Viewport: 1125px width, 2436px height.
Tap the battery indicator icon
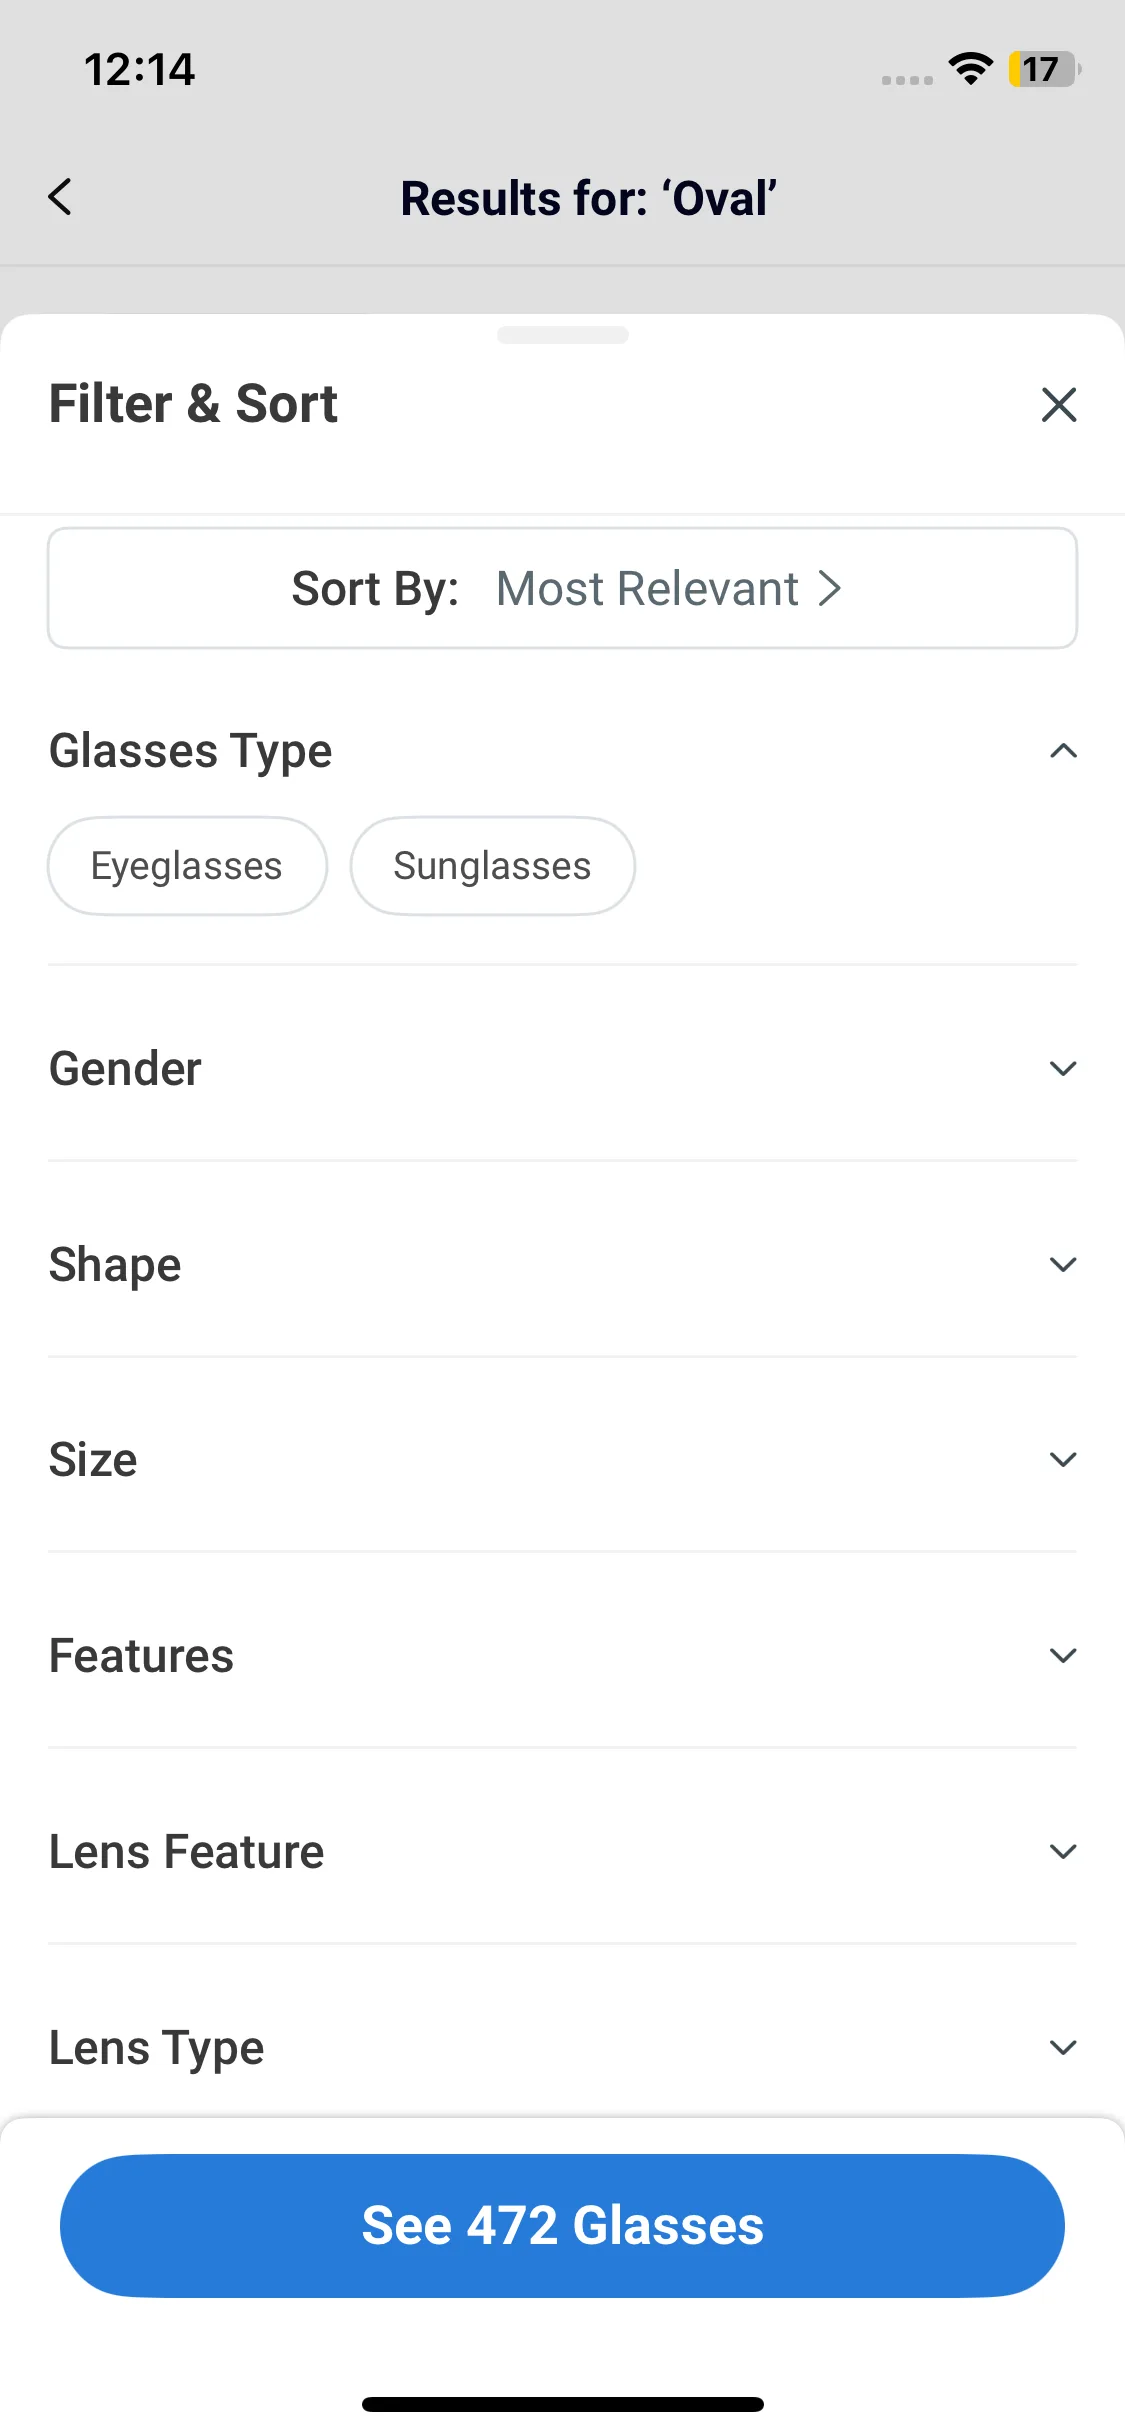(1044, 69)
